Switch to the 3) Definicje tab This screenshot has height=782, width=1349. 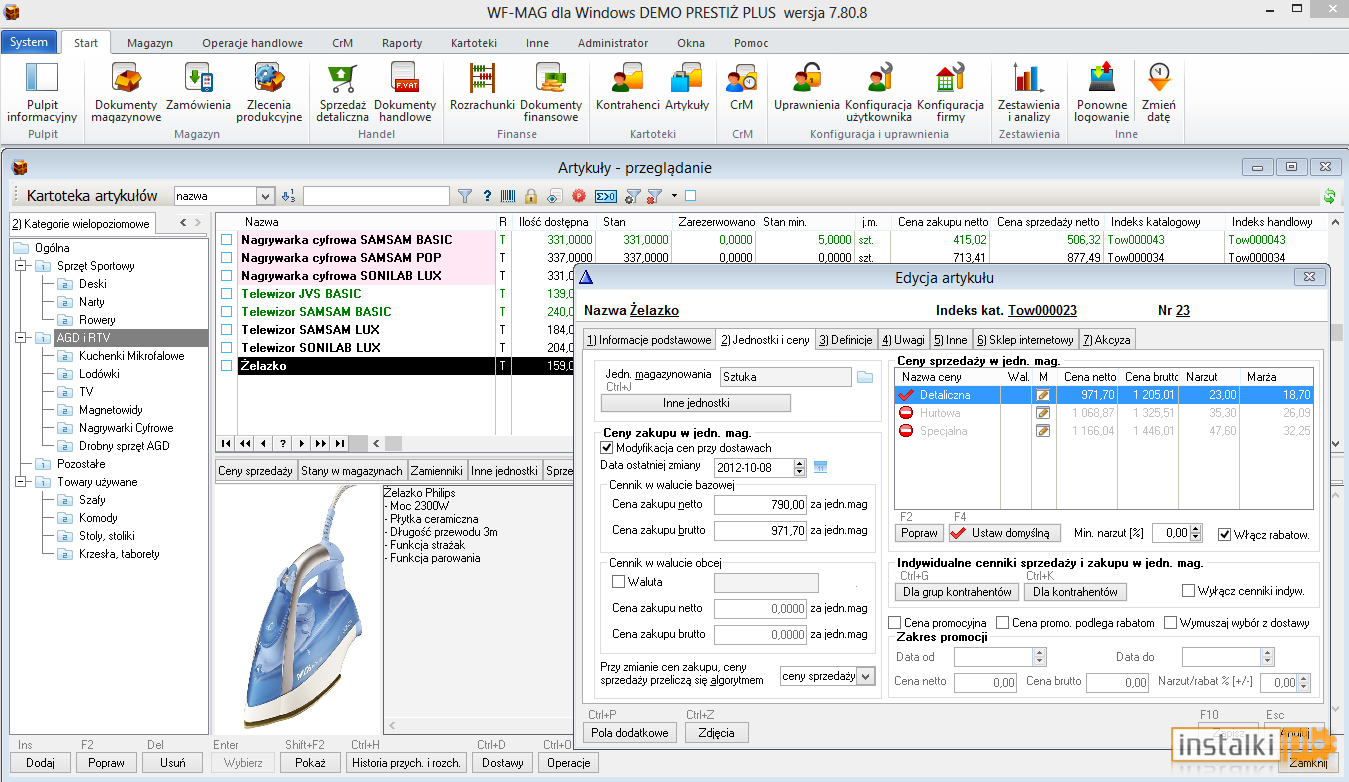[x=846, y=340]
